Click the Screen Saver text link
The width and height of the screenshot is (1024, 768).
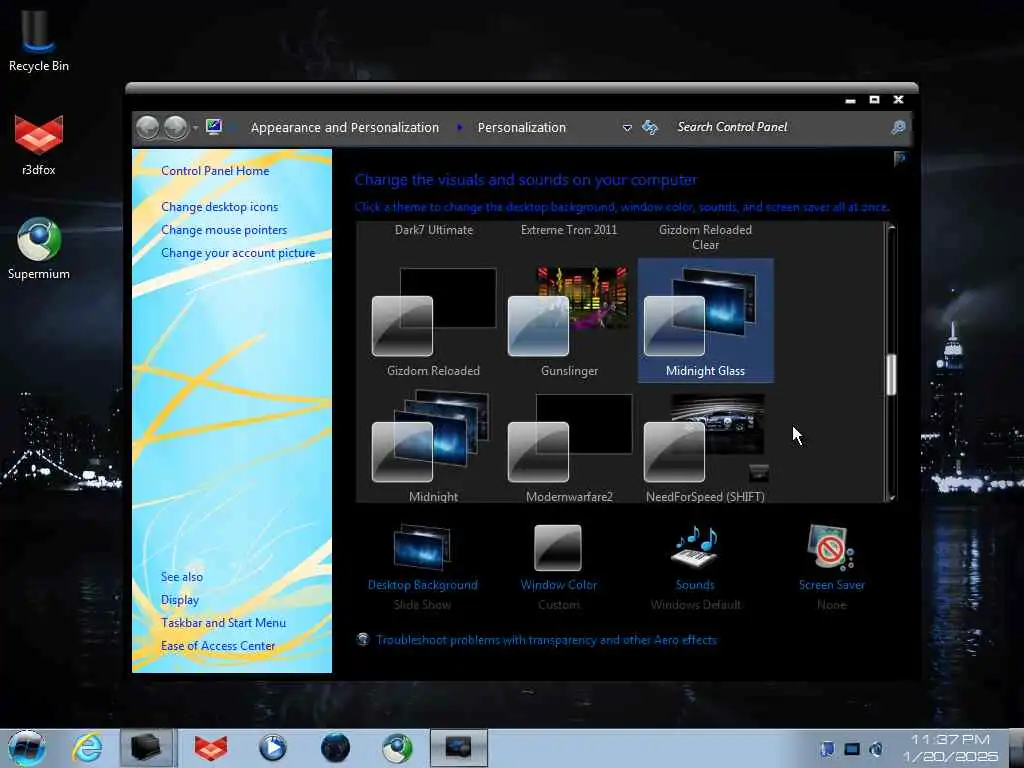pyautogui.click(x=831, y=585)
